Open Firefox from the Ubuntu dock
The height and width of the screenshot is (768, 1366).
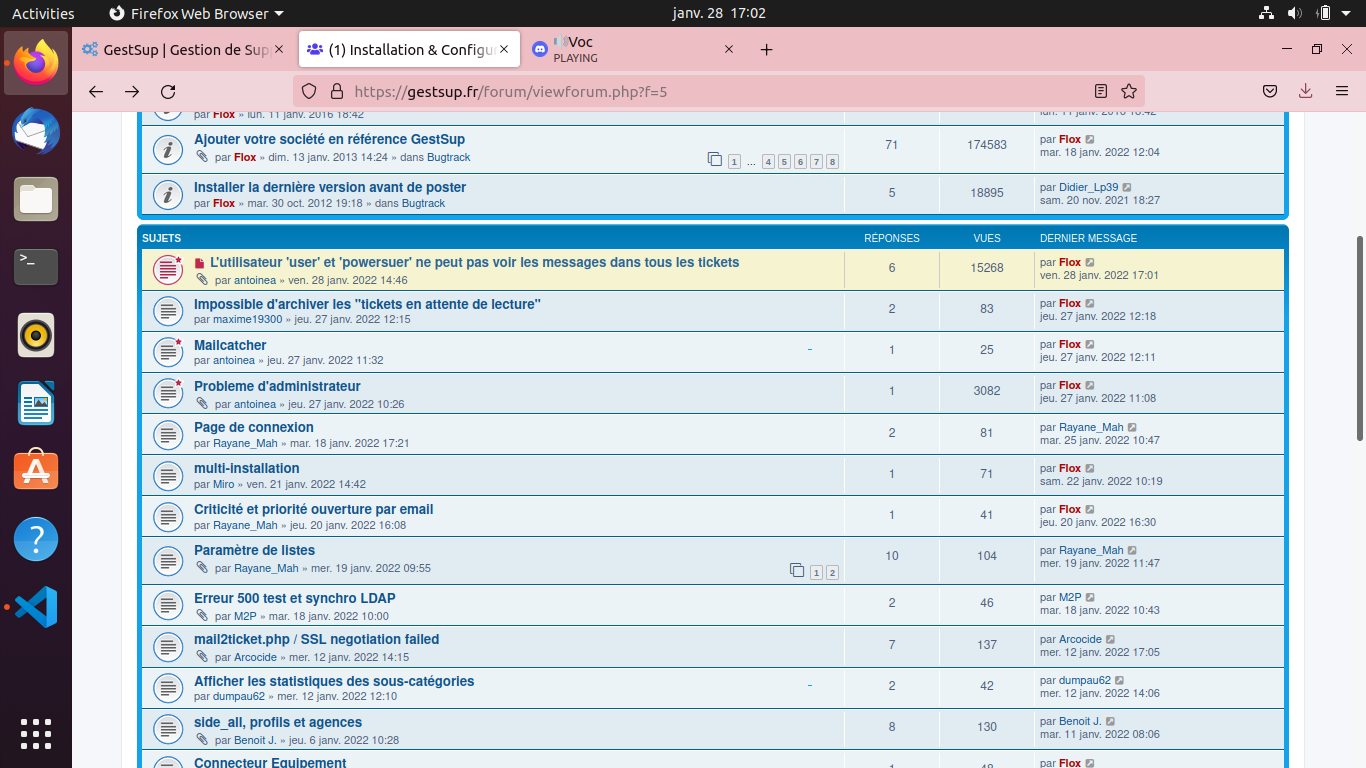(36, 63)
